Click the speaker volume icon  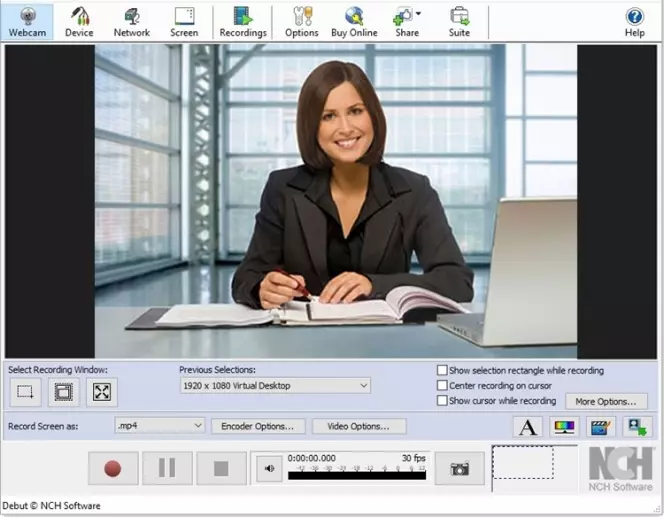(269, 468)
